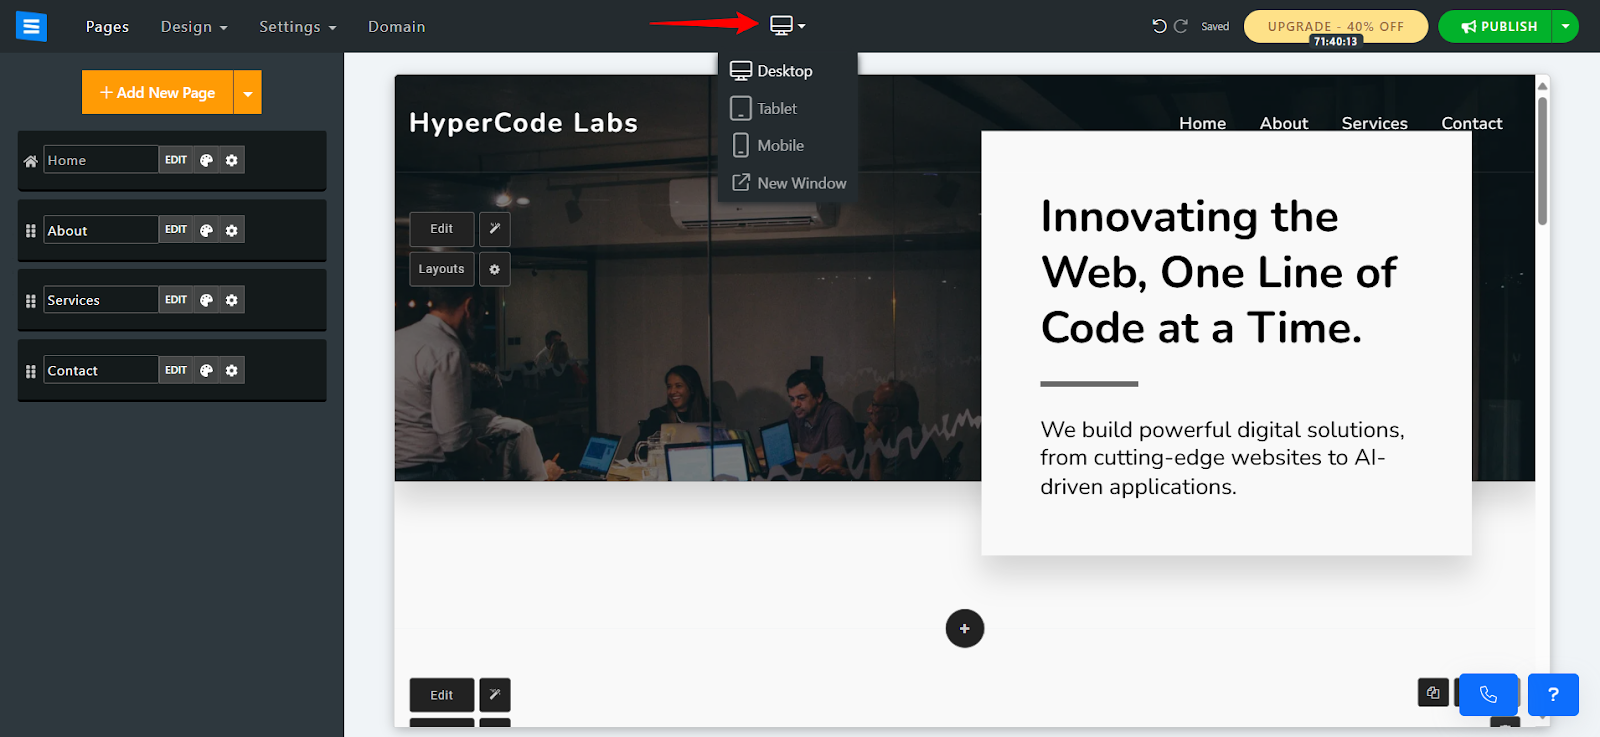Click EDIT on the About page

point(176,230)
